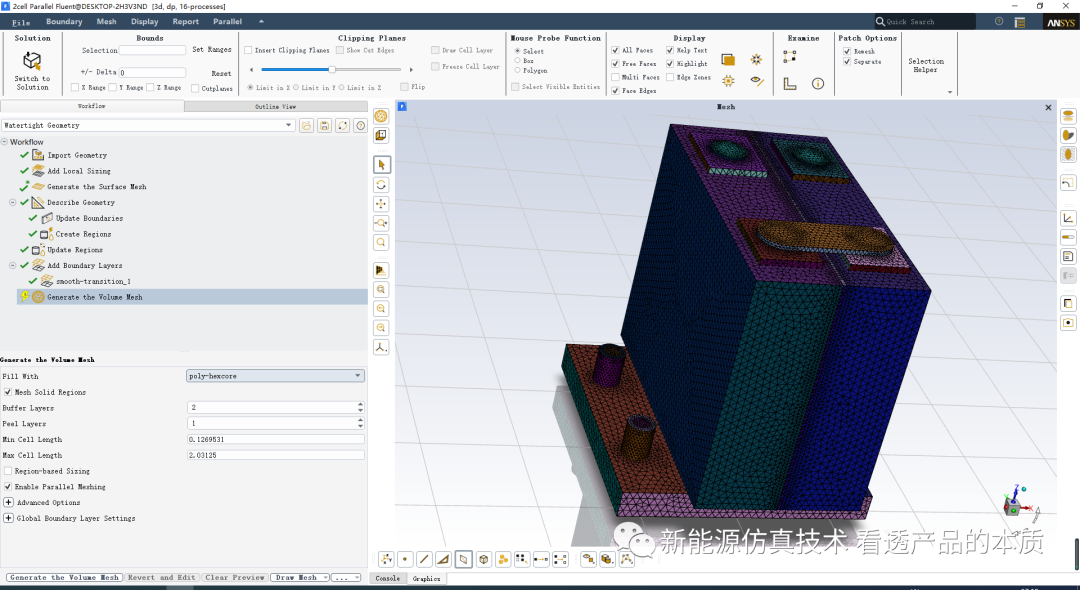Switch to the Outline View tab
Image resolution: width=1080 pixels, height=590 pixels.
[x=275, y=106]
